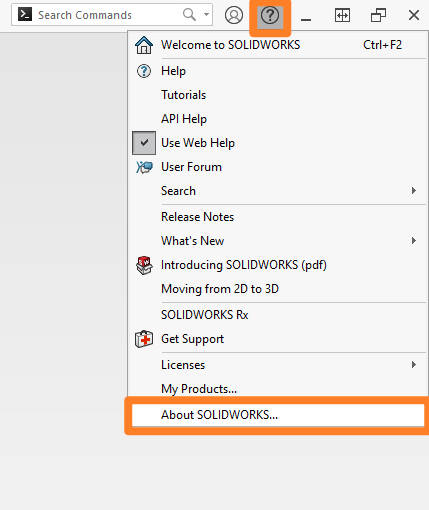Click the Help question mark icon in title bar

270,15
